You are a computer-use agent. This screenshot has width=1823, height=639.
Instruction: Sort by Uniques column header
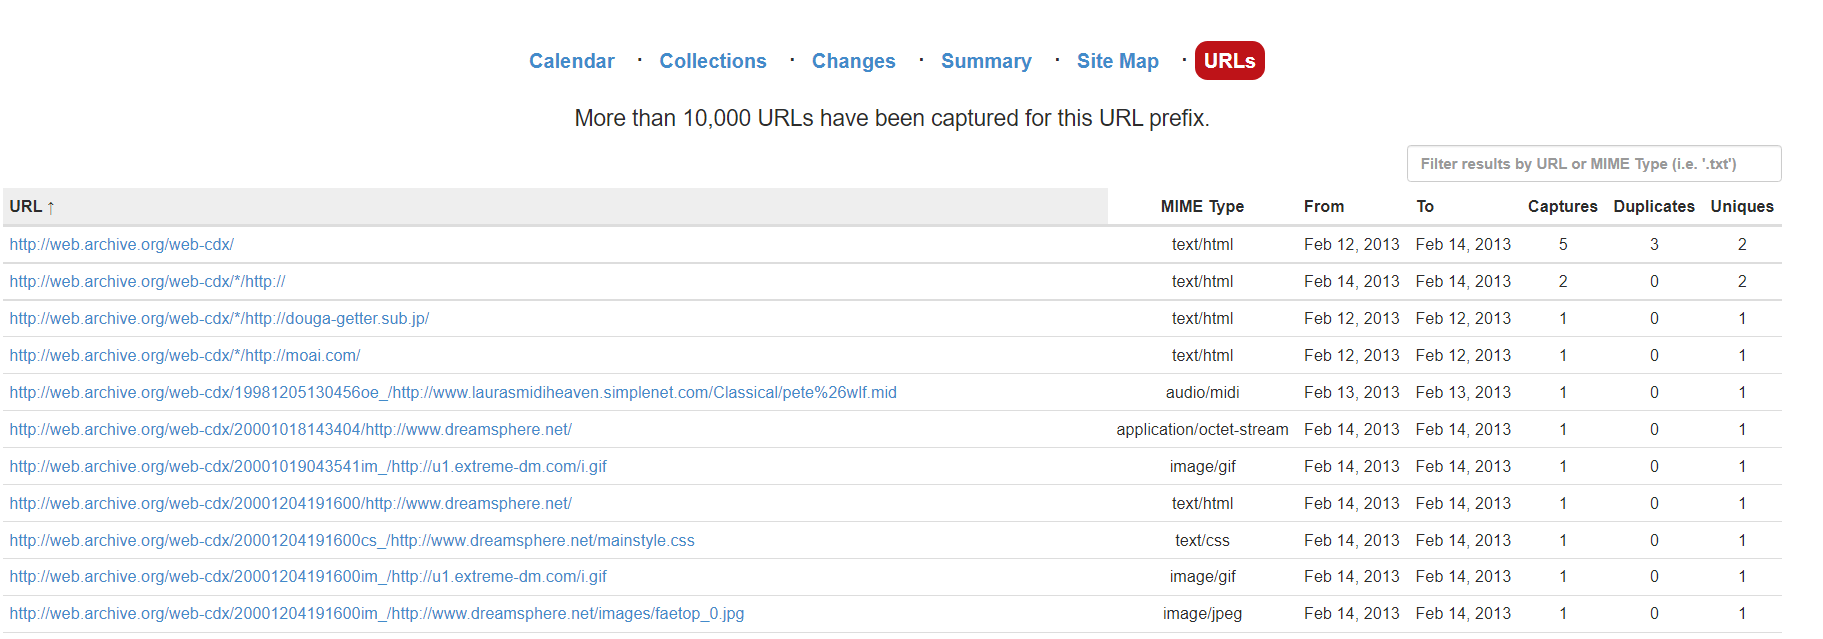click(x=1741, y=207)
